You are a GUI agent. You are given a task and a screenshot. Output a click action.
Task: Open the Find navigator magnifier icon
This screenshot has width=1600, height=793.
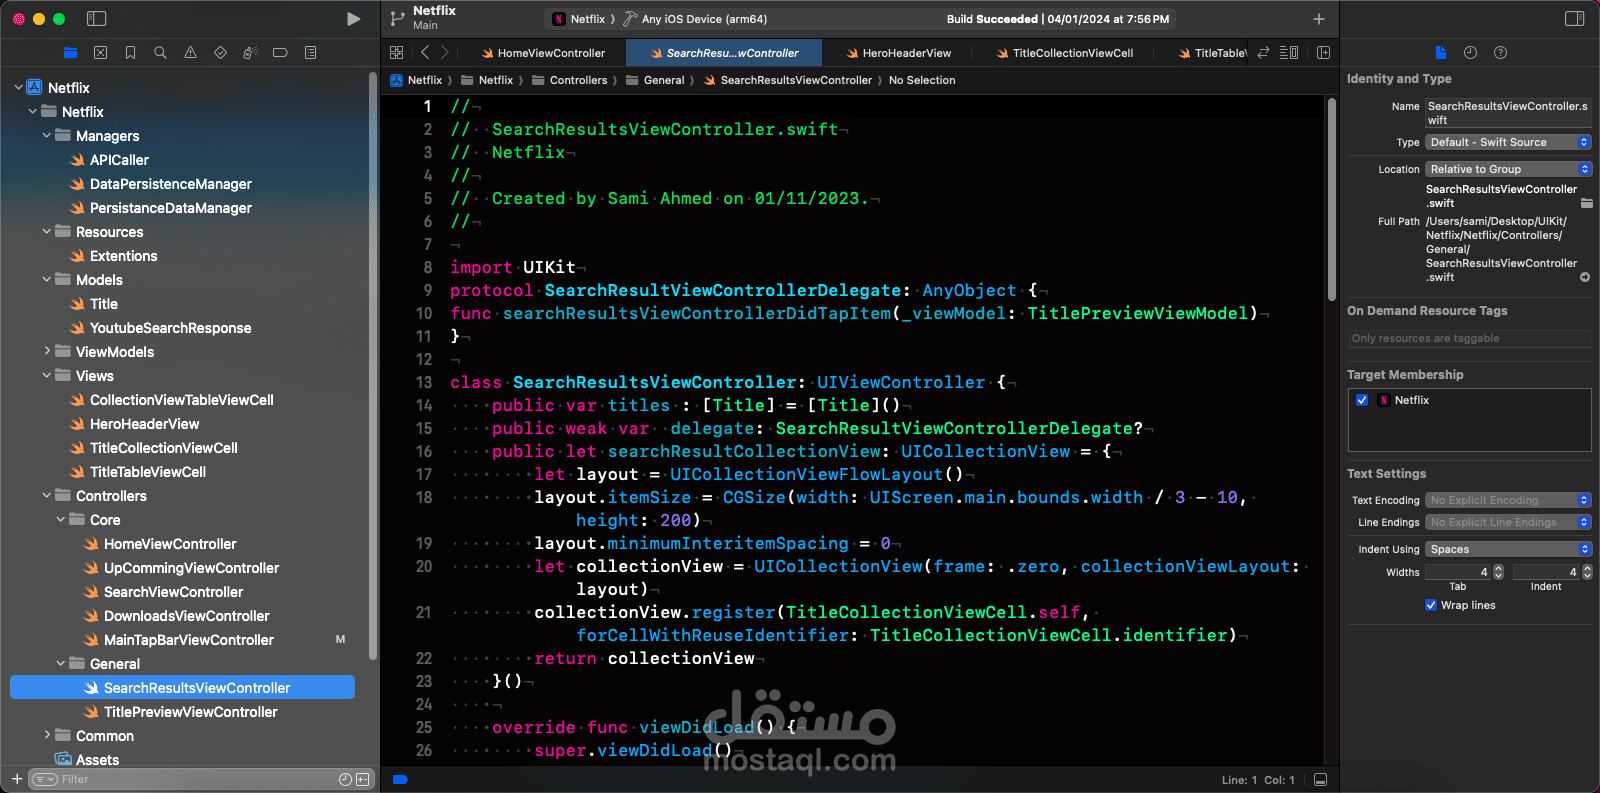[x=160, y=53]
